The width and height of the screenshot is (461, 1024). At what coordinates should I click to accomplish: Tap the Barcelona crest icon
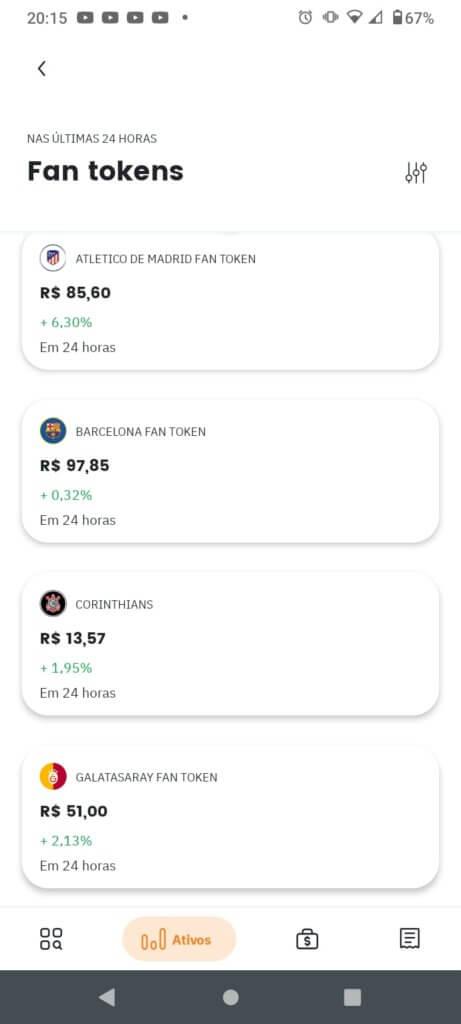click(x=53, y=431)
